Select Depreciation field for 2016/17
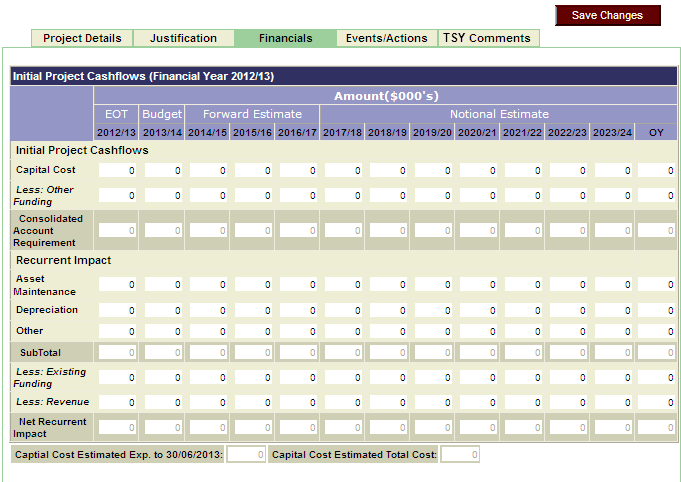This screenshot has height=482, width=681. (297, 311)
